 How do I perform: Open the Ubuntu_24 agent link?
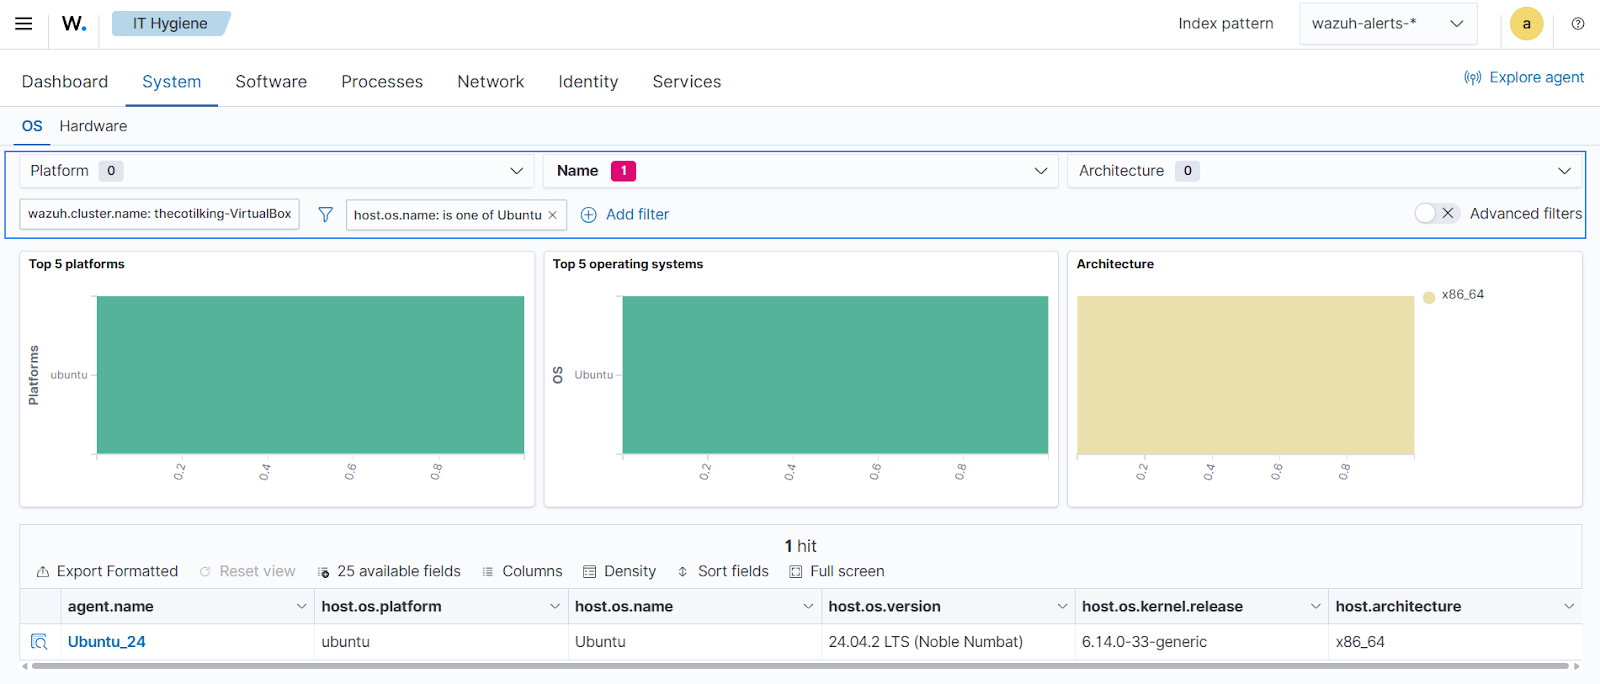(107, 642)
